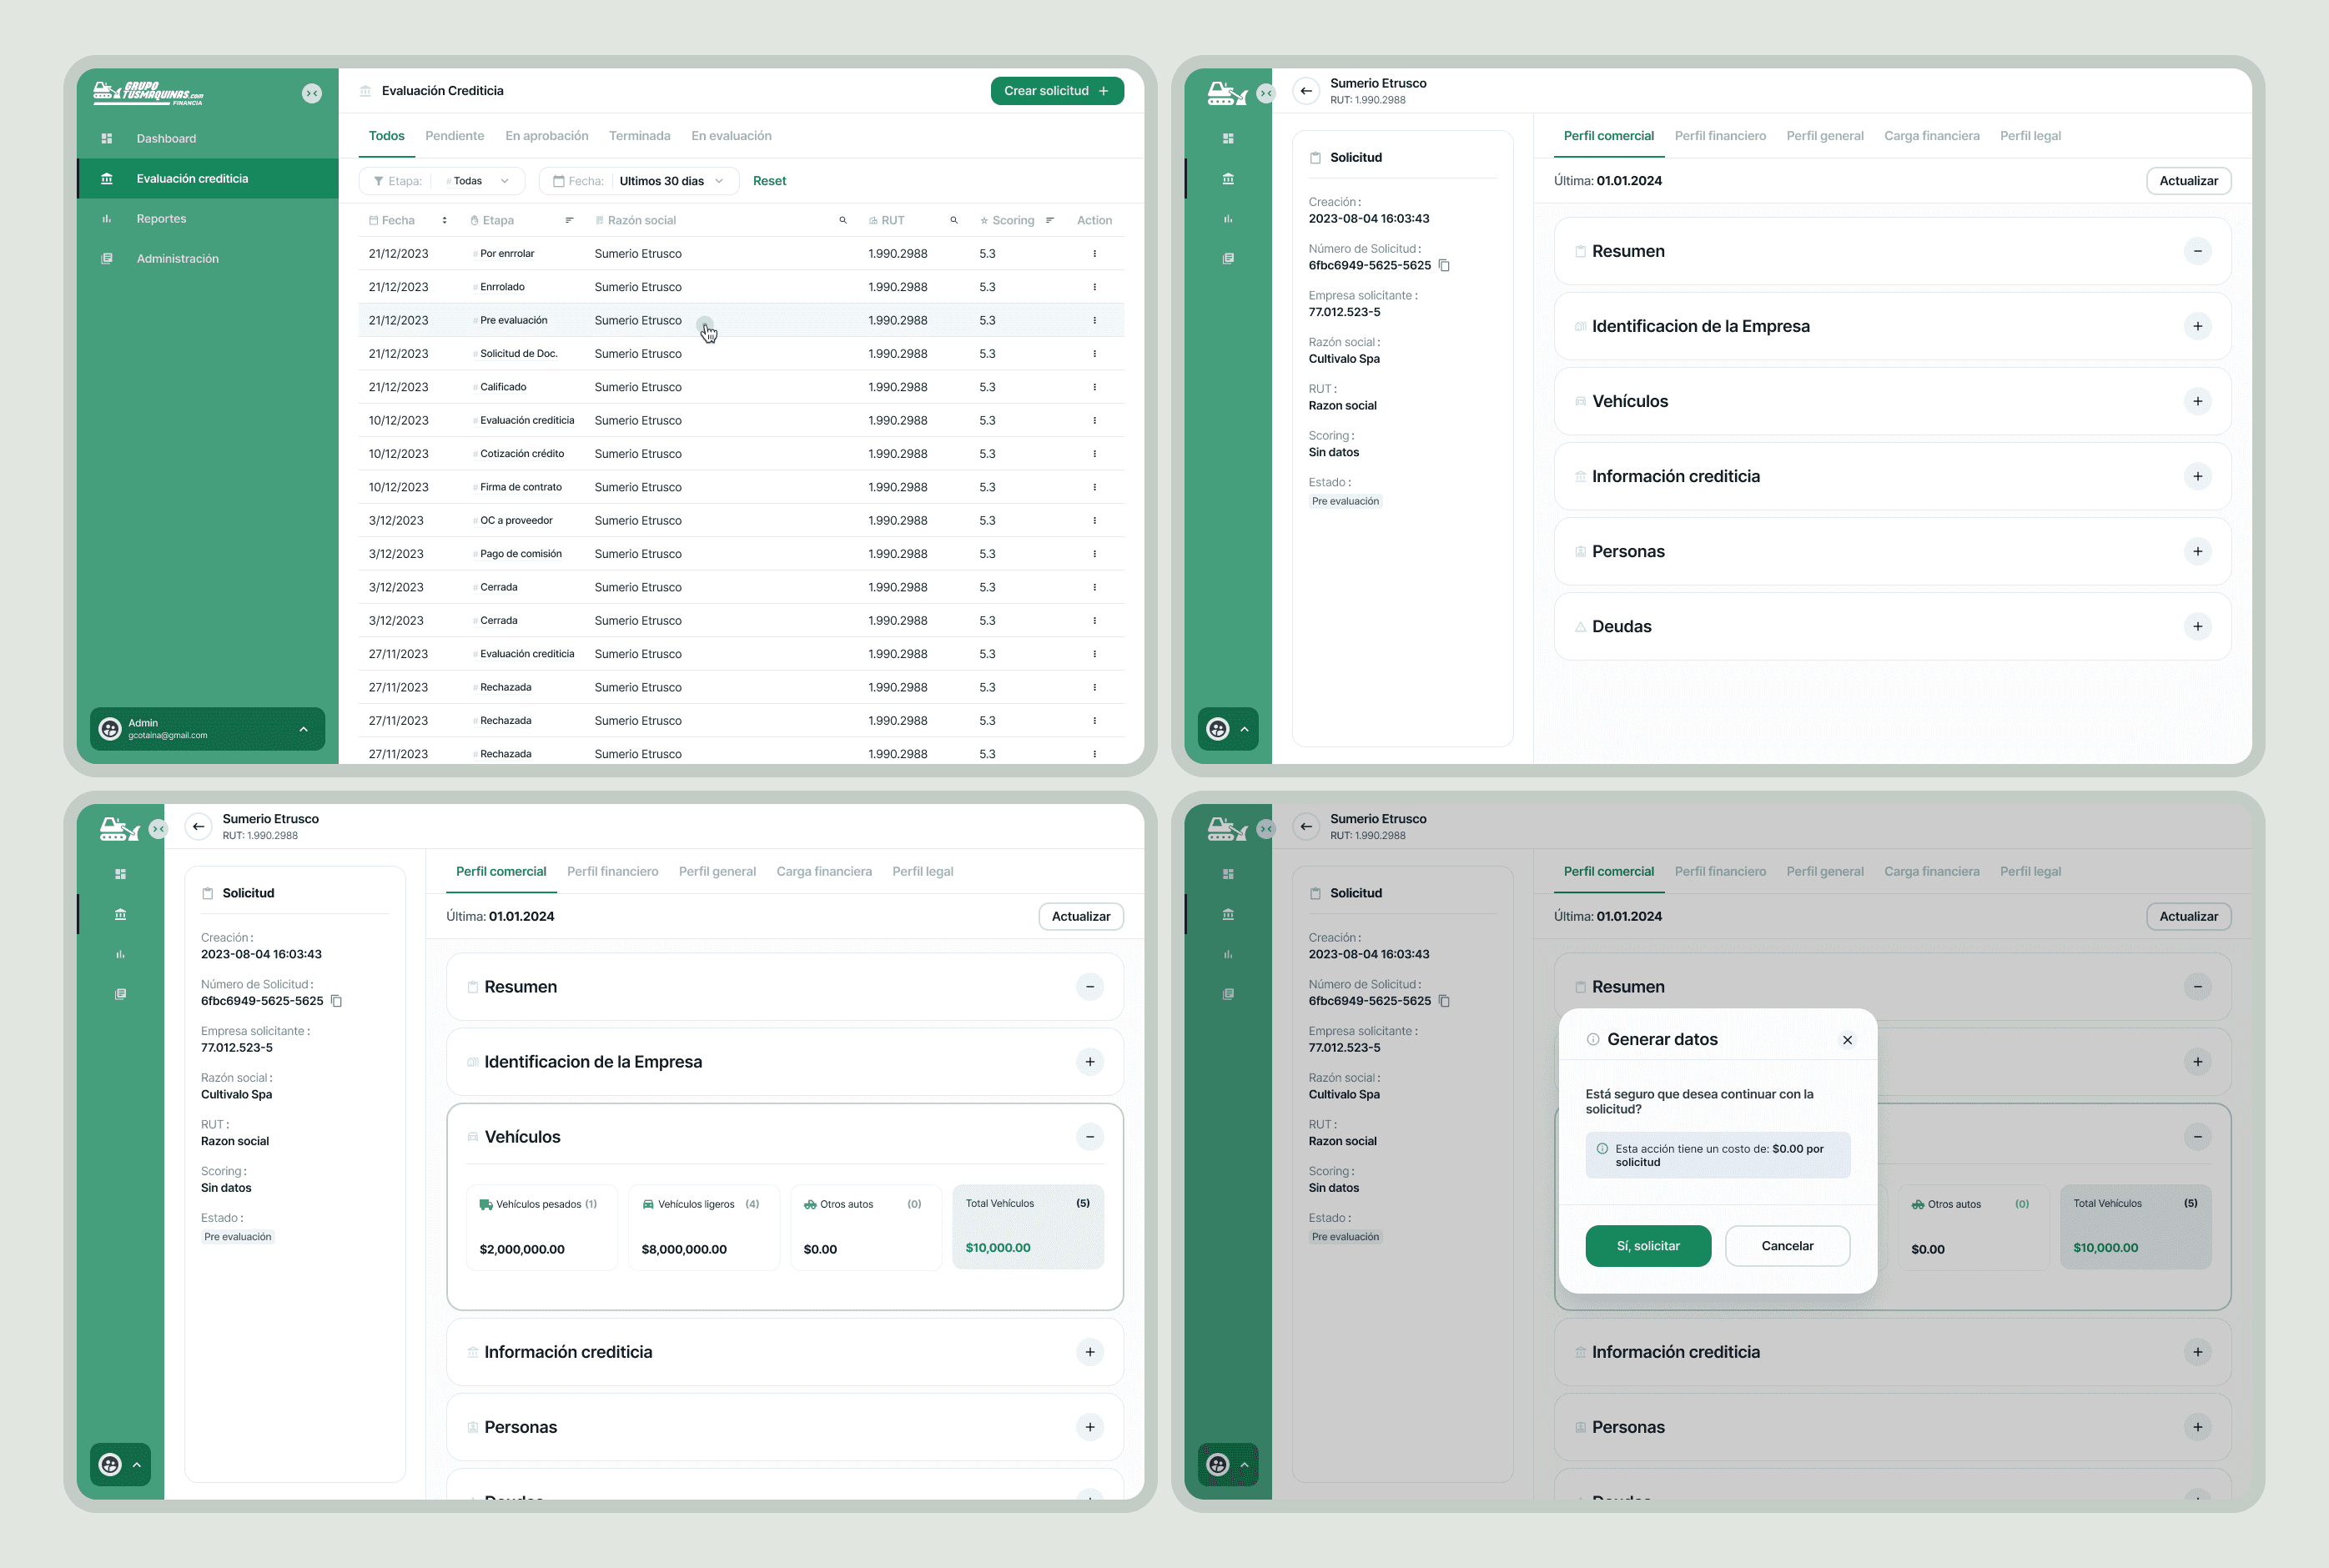Open filter icon in Etapa column header
This screenshot has width=2329, height=1568.
(x=569, y=220)
